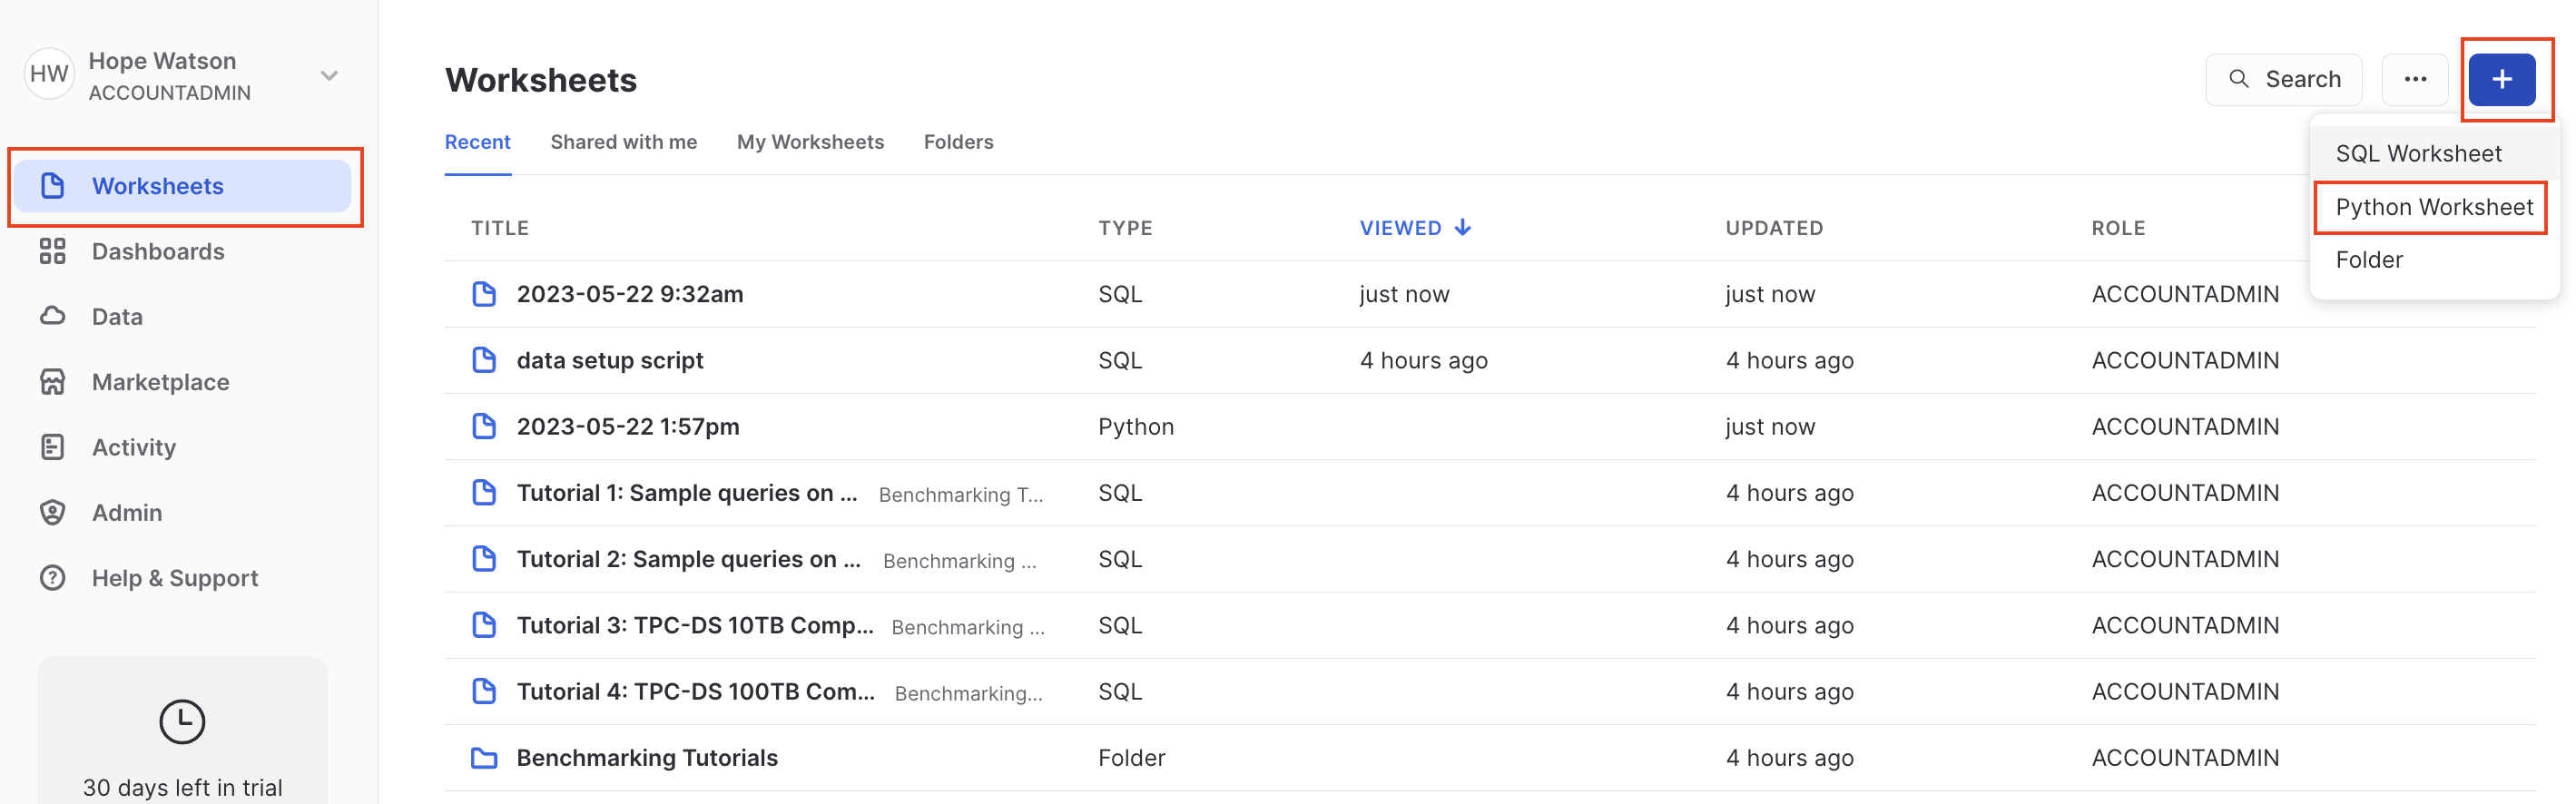Click the Dashboards grid icon

click(52, 251)
